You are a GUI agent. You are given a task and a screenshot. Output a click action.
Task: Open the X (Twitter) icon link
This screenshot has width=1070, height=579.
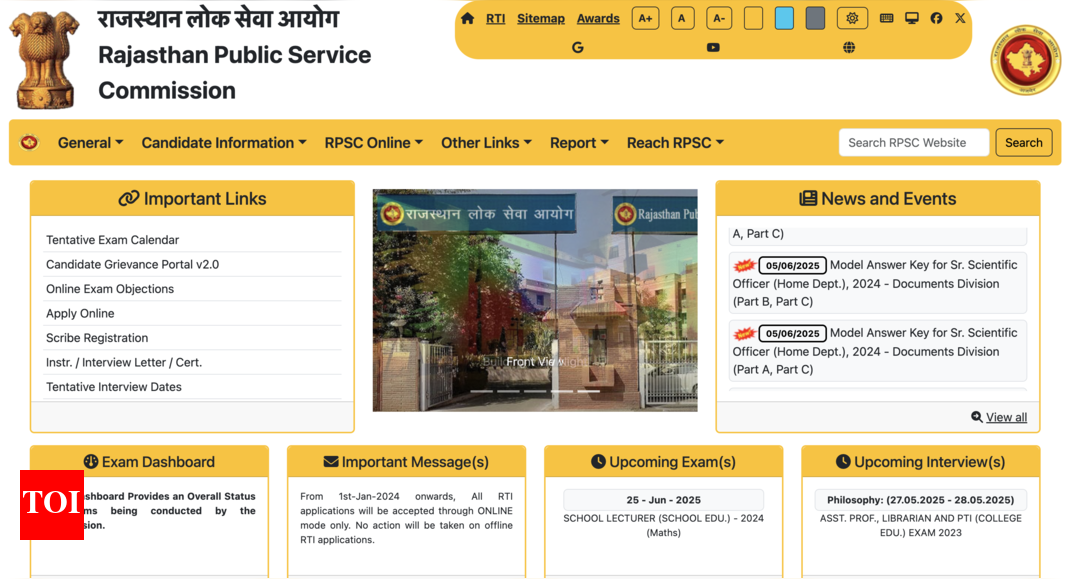click(960, 18)
